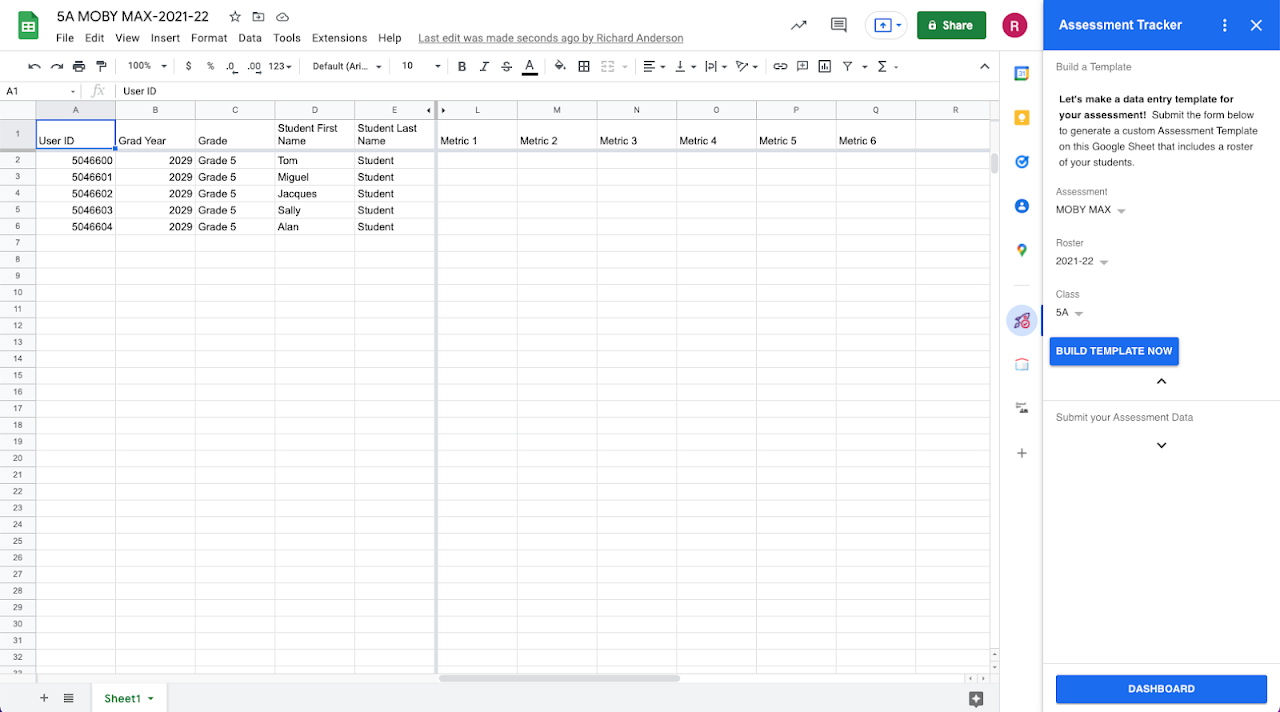Click the Redo arrow in toolbar
This screenshot has width=1280, height=712.
click(x=57, y=66)
